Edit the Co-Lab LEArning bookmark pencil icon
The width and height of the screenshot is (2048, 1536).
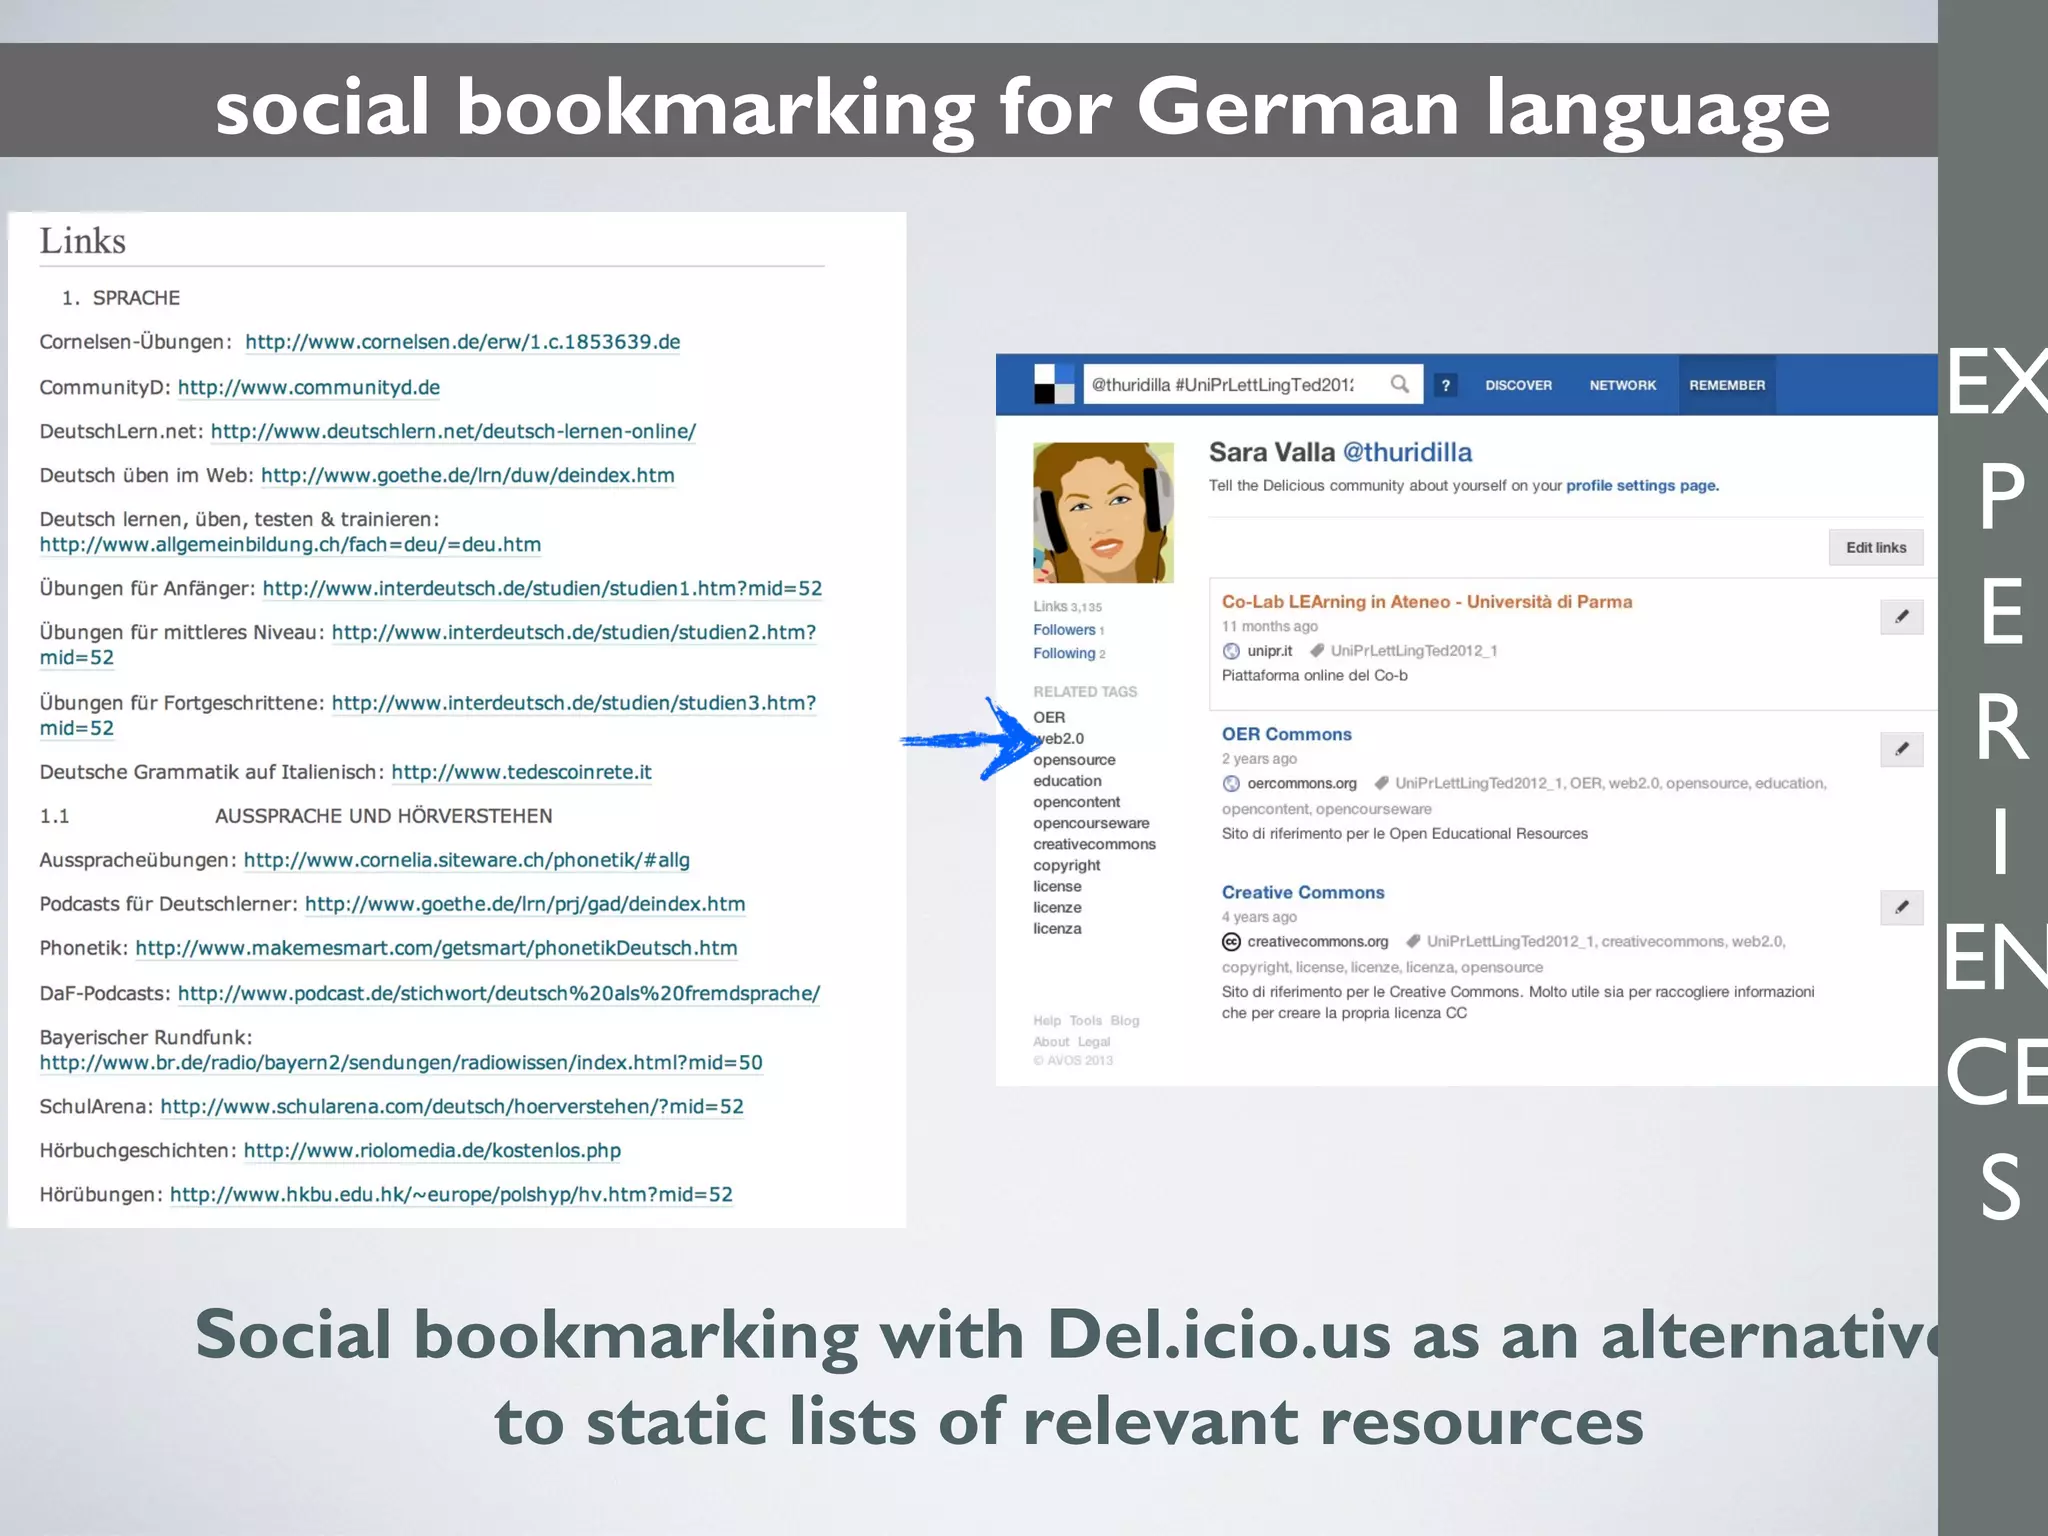pos(1901,617)
